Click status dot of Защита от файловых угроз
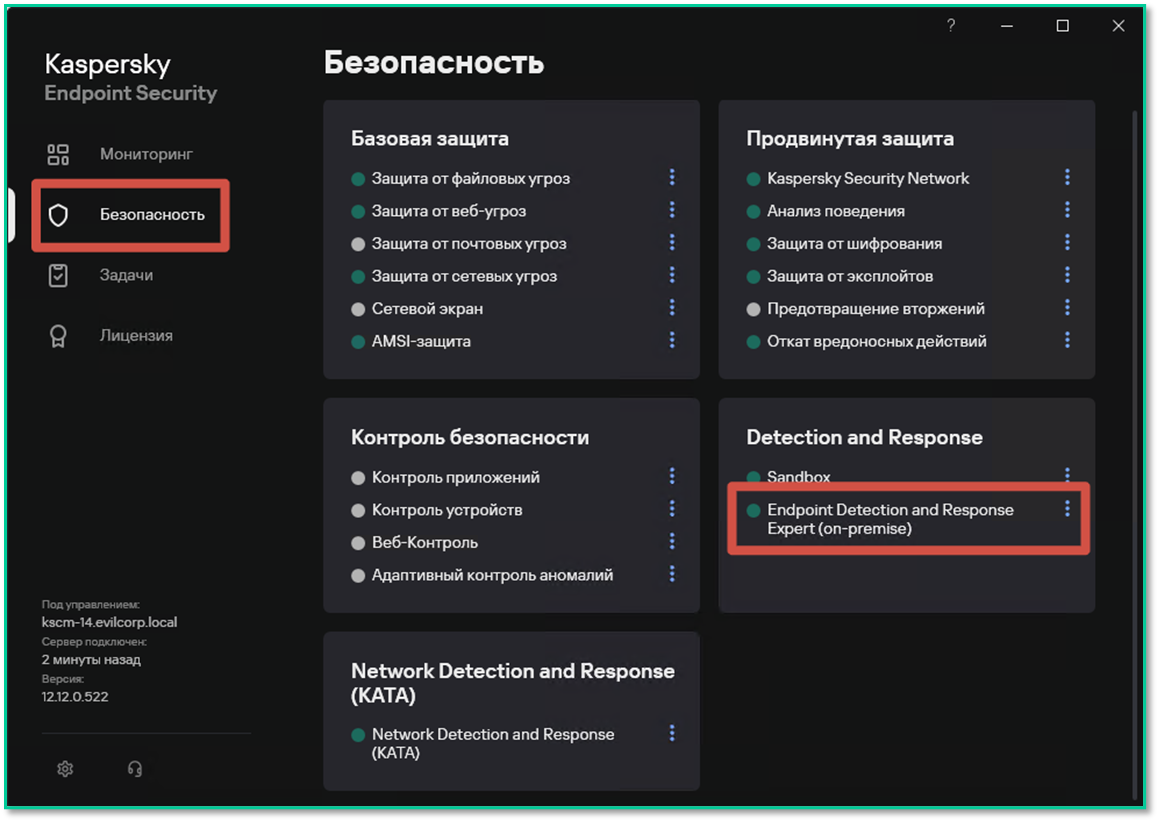This screenshot has height=822, width=1159. coord(358,179)
